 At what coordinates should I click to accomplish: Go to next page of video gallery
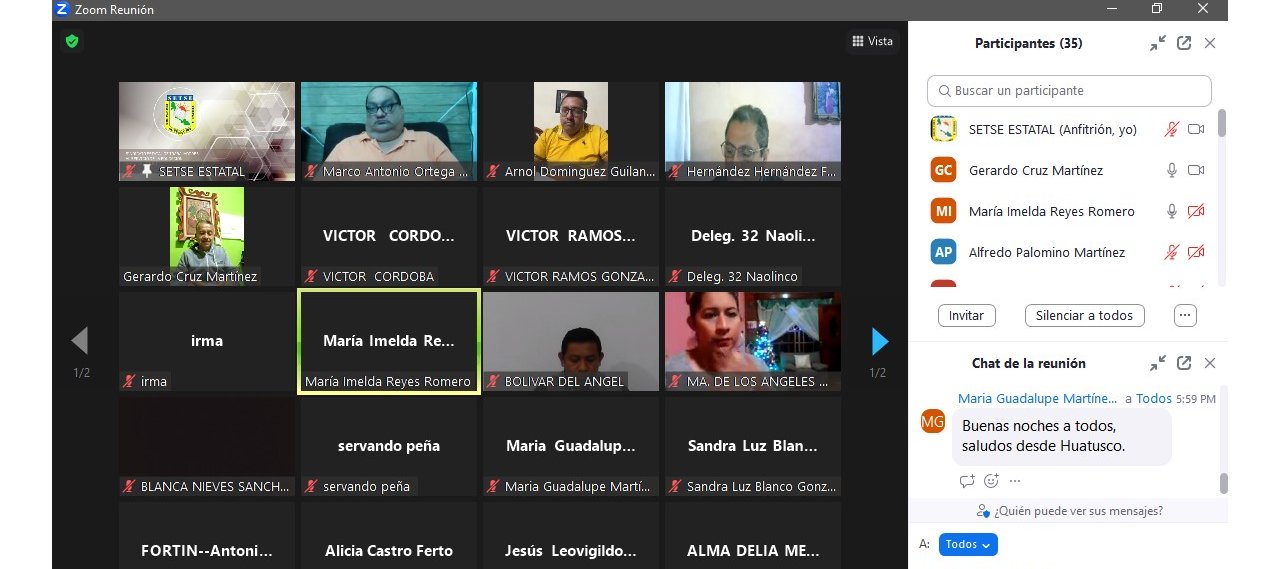(x=879, y=342)
